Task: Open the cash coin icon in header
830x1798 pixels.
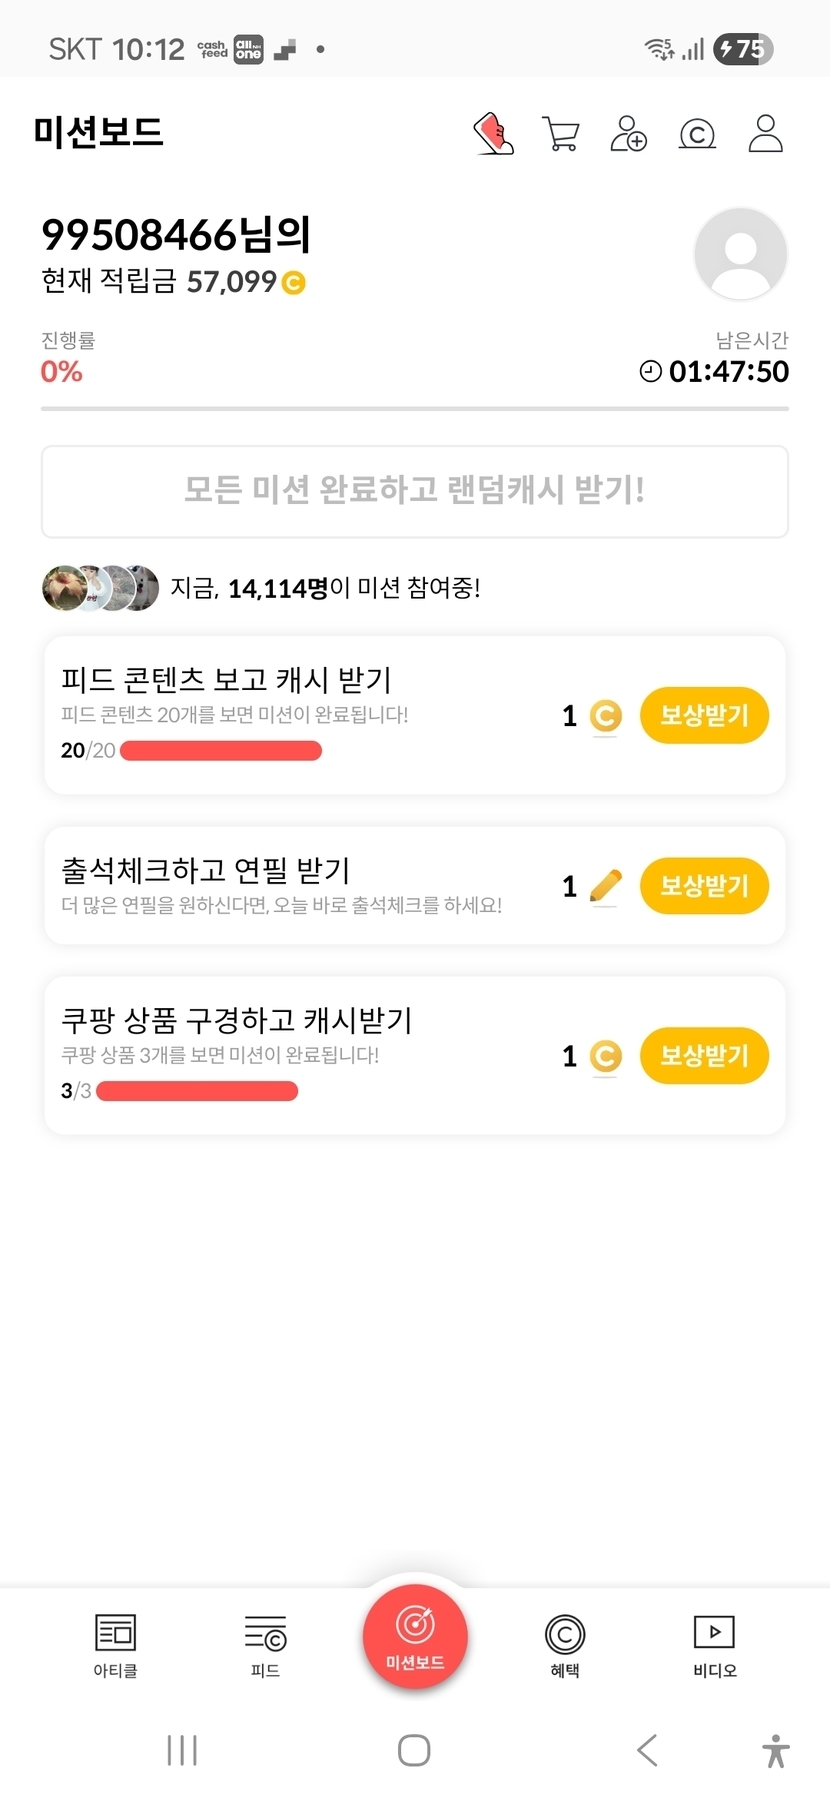Action: tap(697, 133)
